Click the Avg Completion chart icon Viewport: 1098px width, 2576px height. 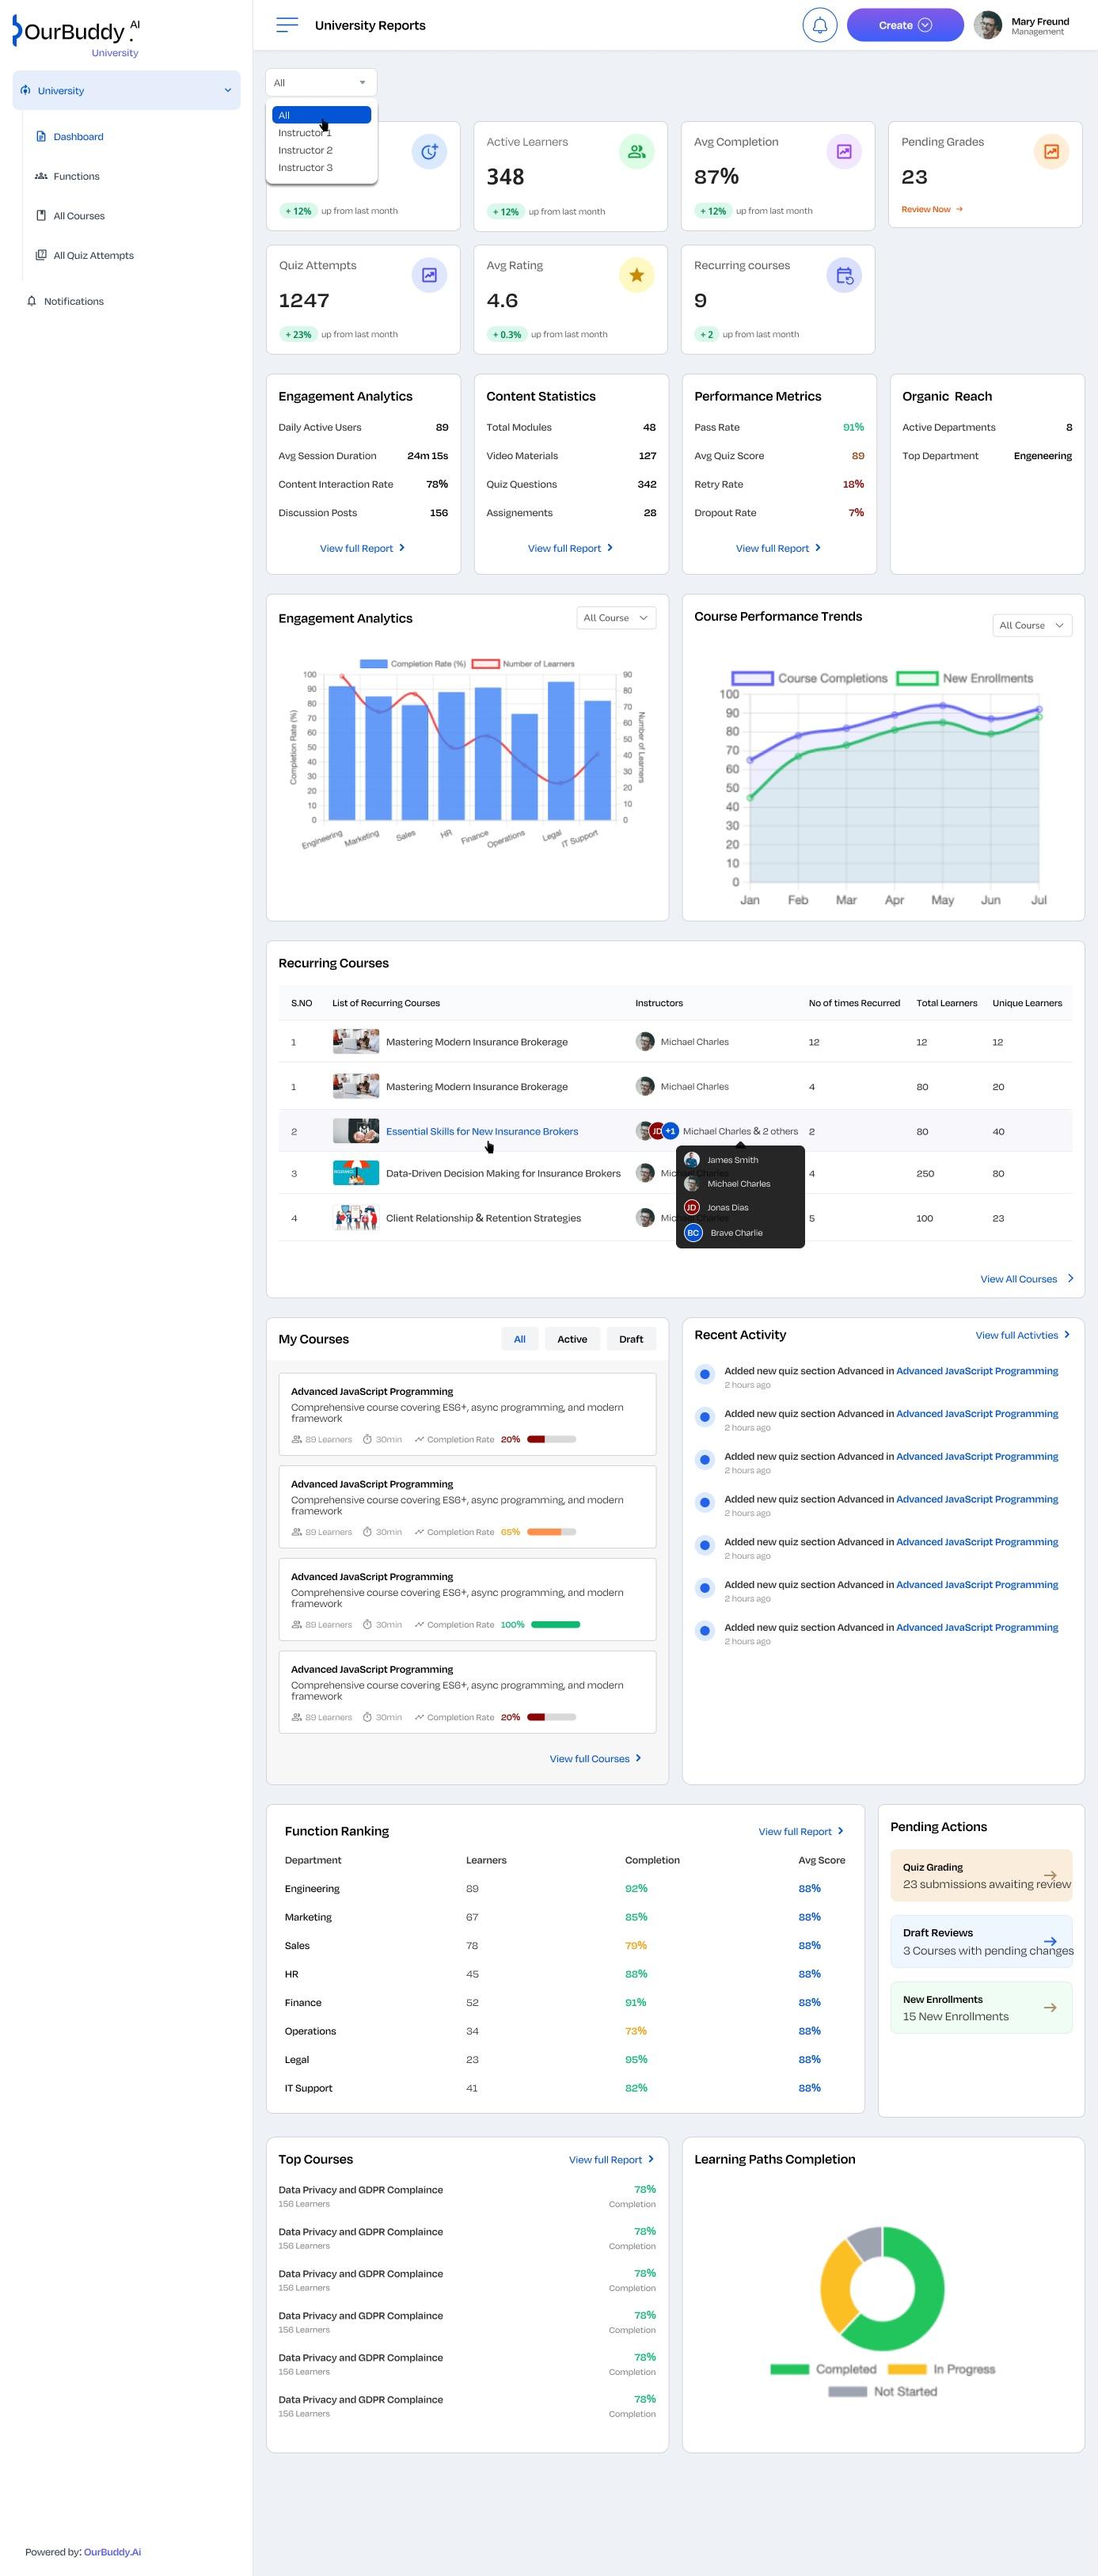[x=844, y=152]
